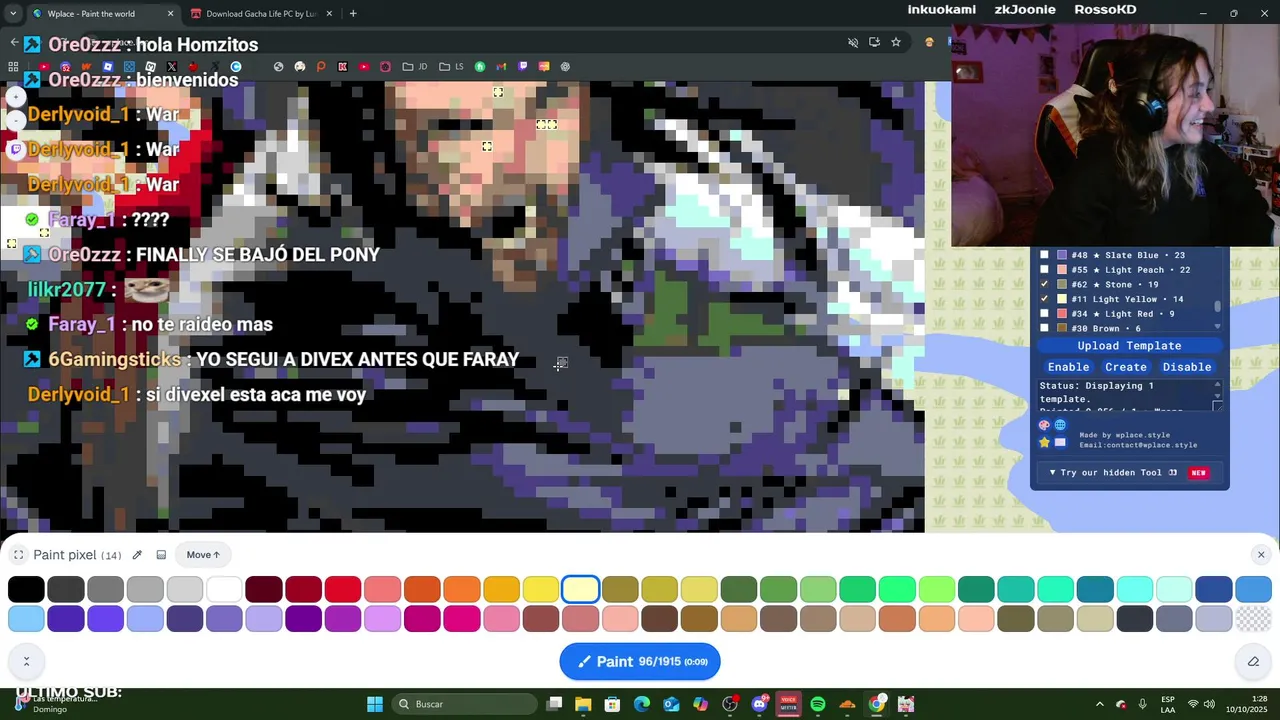Viewport: 1280px width, 720px height.
Task: Select the white color swatch
Action: pyautogui.click(x=225, y=590)
